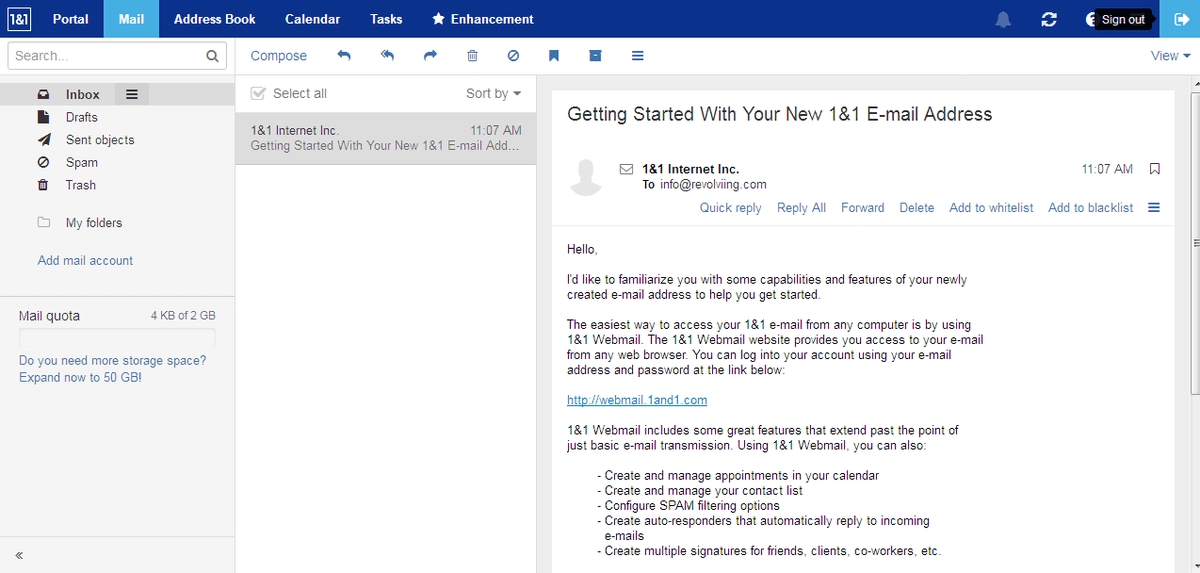Click the sender avatar picture
This screenshot has width=1200, height=573.
pos(585,177)
